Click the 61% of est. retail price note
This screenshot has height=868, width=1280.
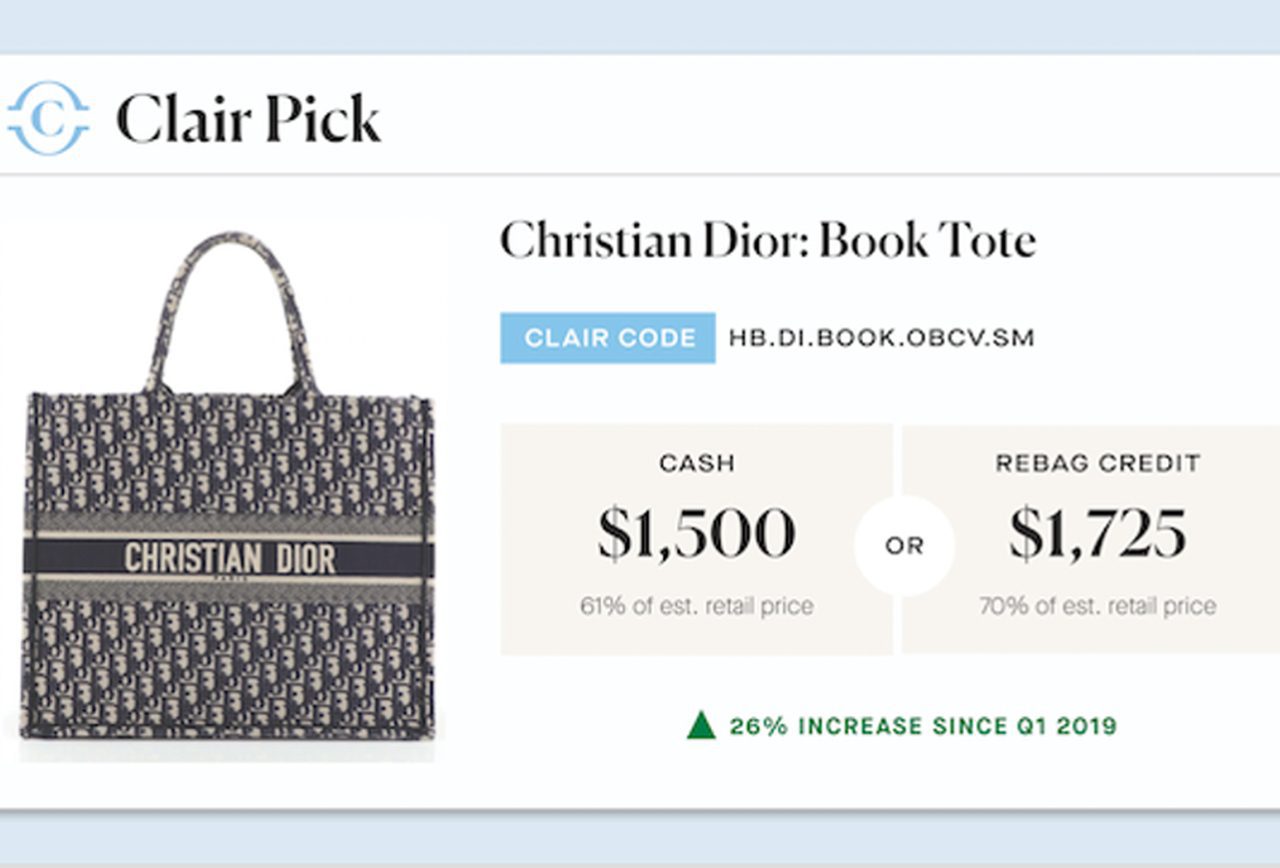point(696,605)
